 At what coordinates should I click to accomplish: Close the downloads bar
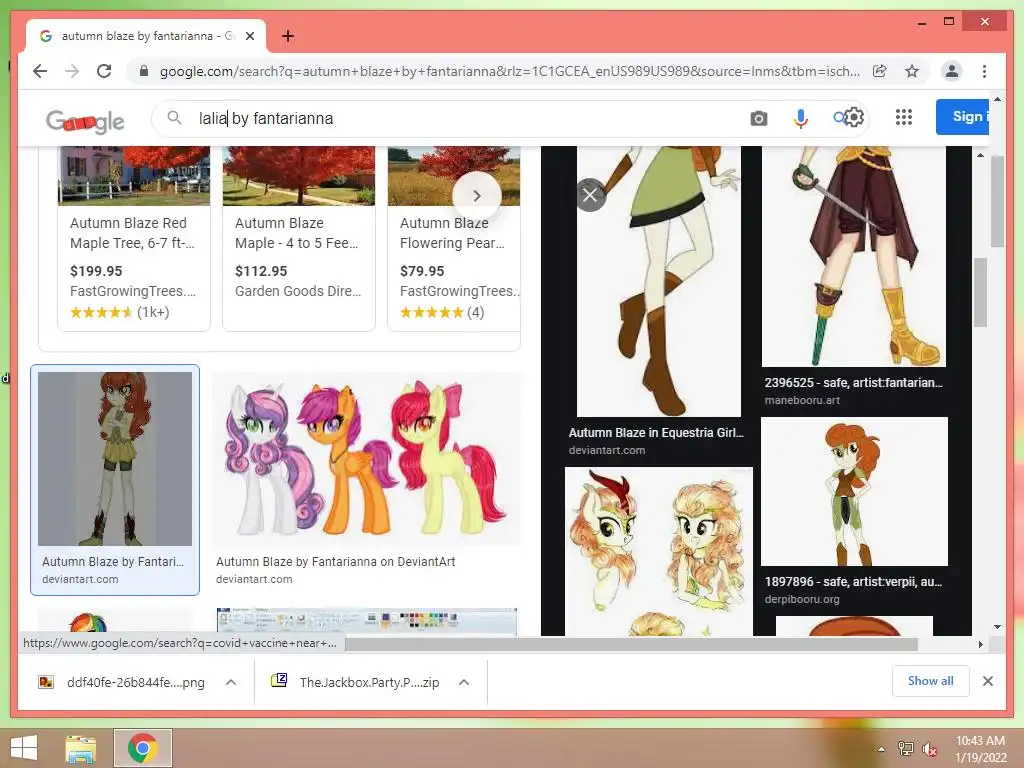(x=987, y=681)
